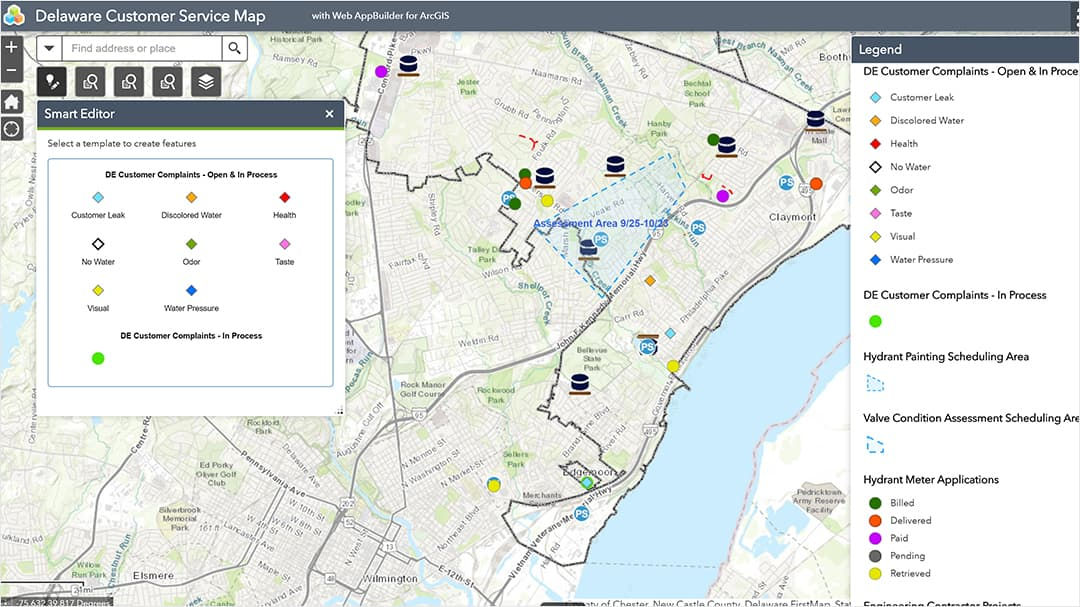Select the green In Process template
This screenshot has height=607, width=1080.
point(97,357)
